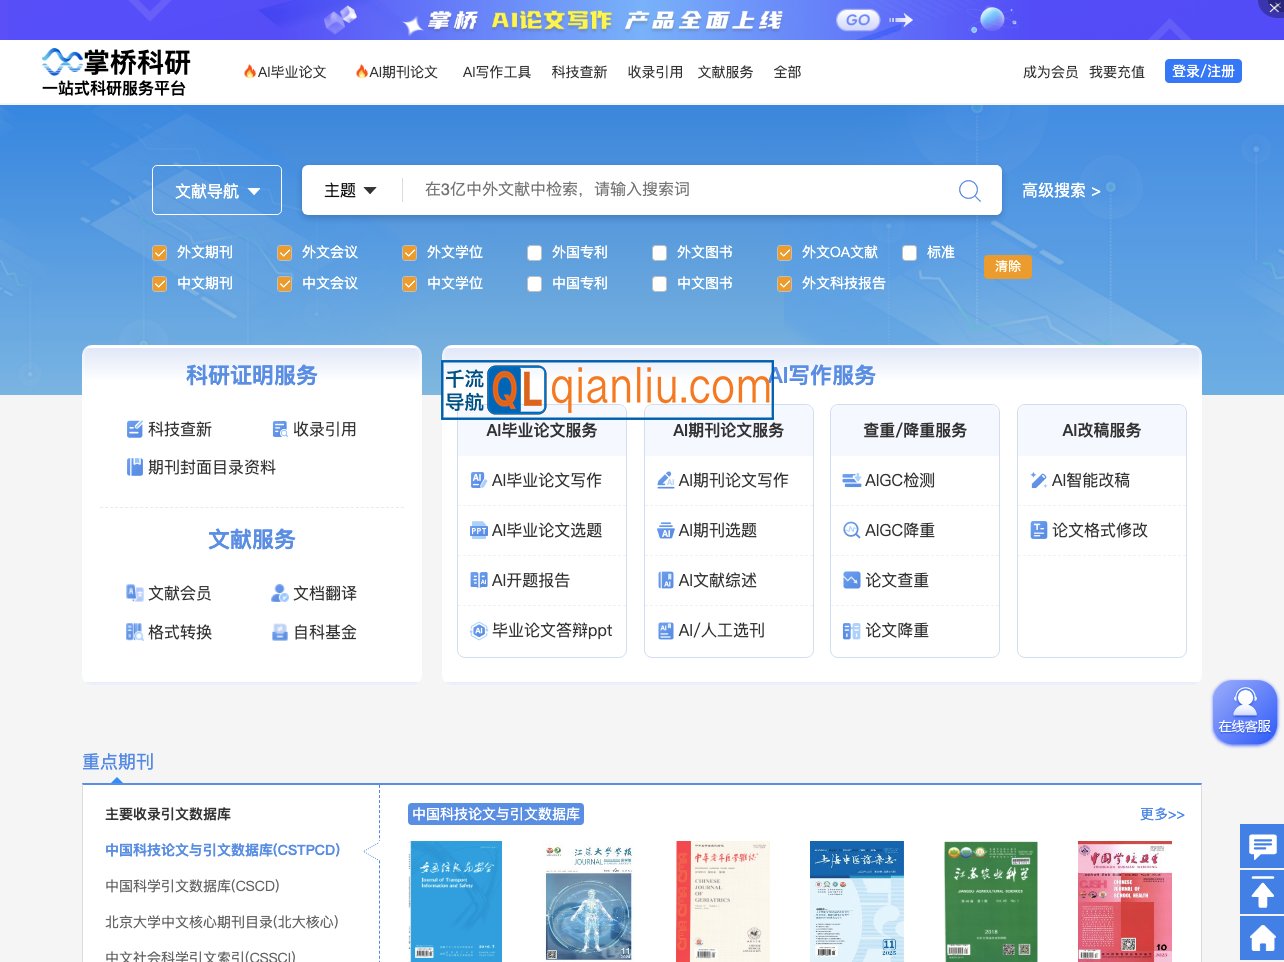The image size is (1284, 962).
Task: Click the 清除 clear filters button
Action: pos(1007,267)
